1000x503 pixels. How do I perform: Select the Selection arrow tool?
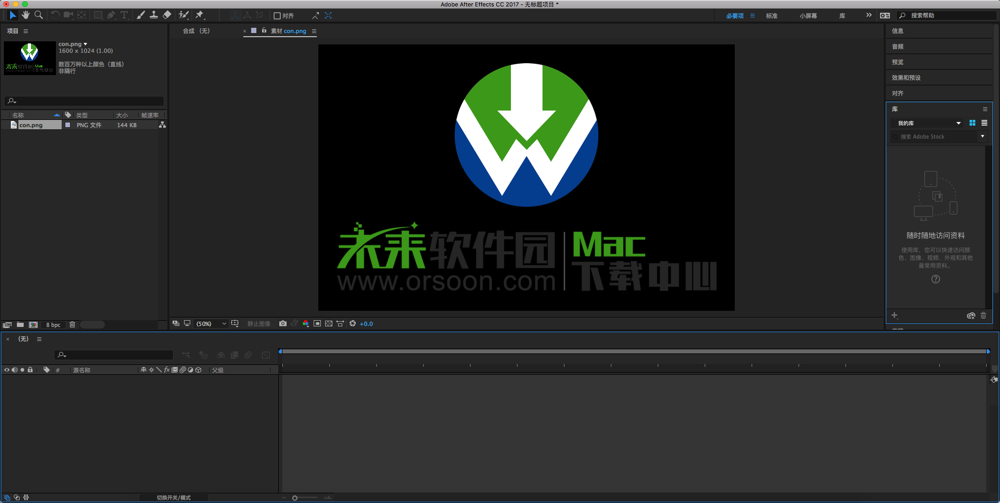click(x=13, y=15)
